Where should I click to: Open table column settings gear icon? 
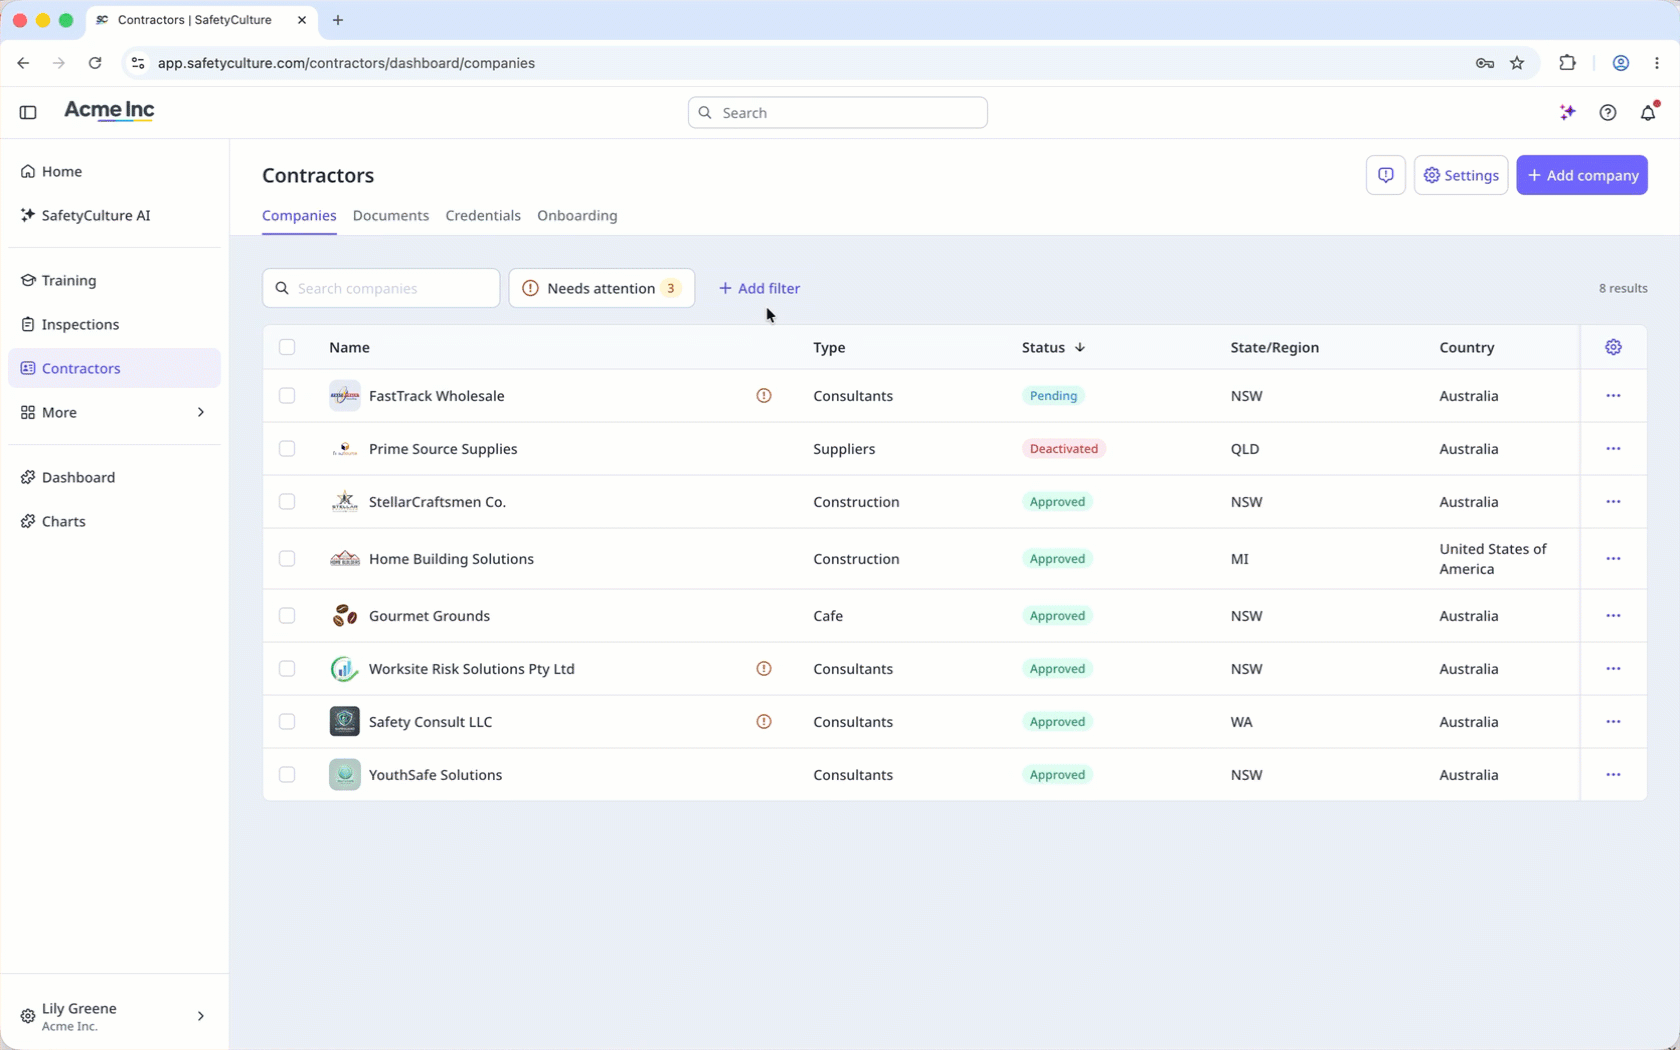(1613, 347)
